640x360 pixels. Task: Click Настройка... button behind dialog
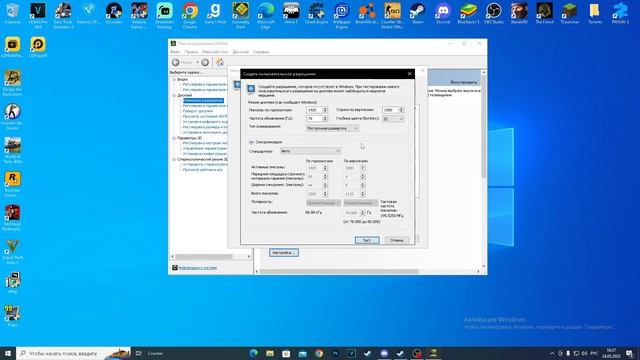pos(284,253)
